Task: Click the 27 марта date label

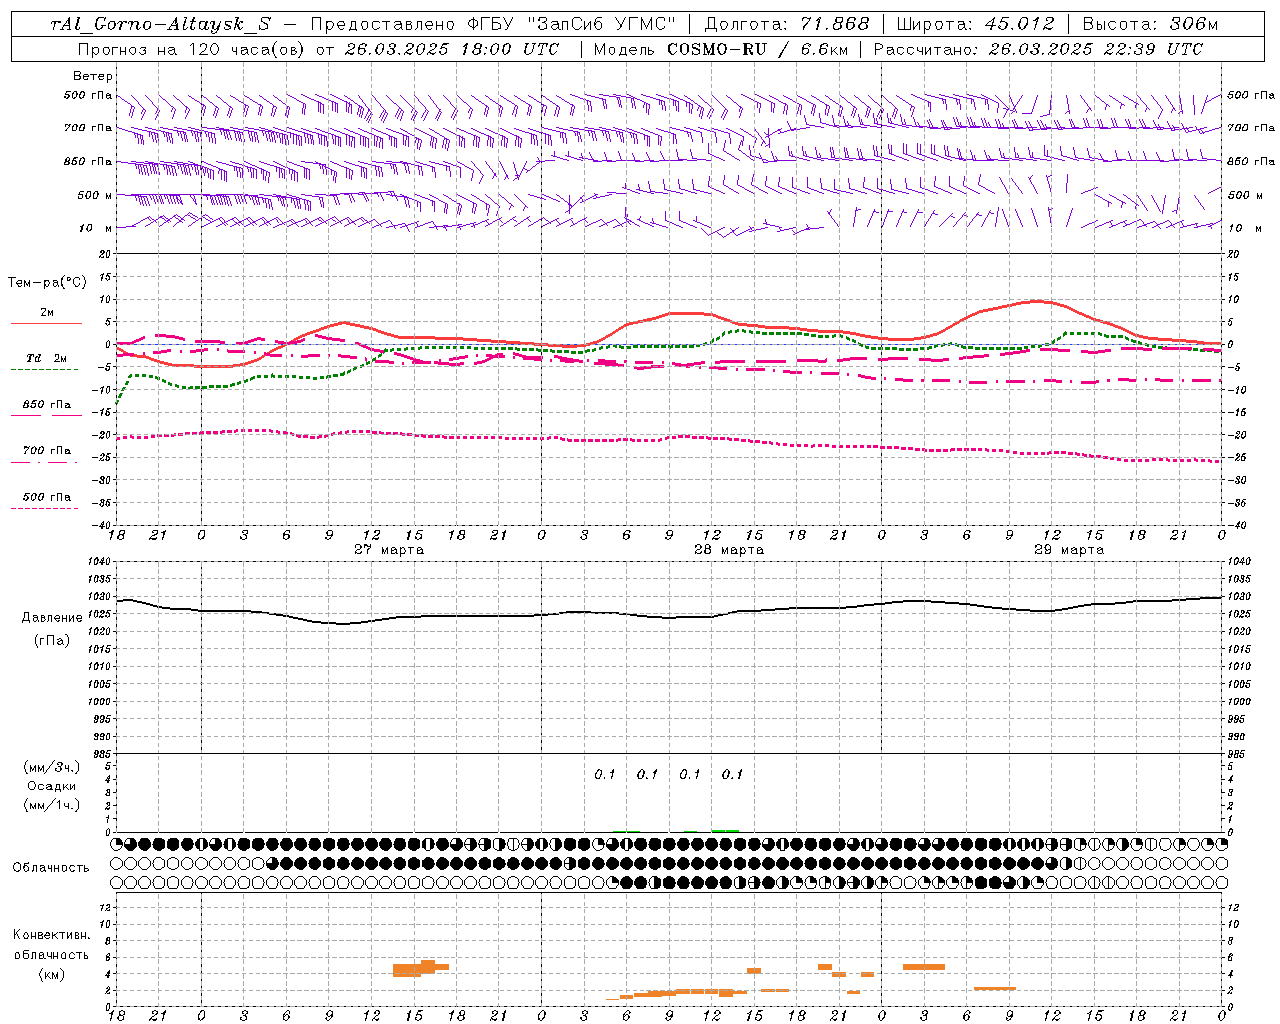Action: point(389,550)
